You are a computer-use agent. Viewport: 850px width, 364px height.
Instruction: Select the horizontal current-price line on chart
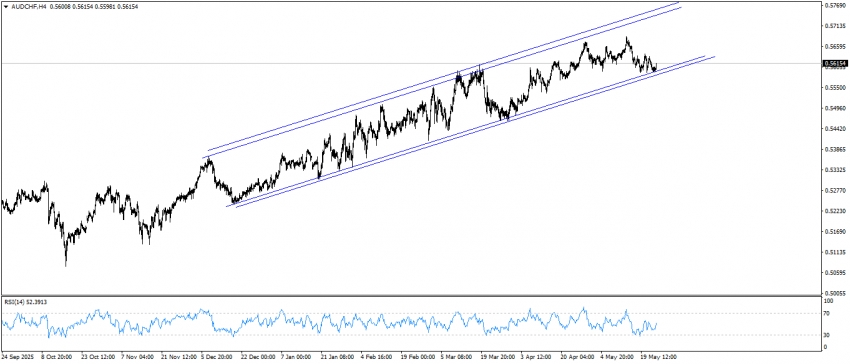click(x=411, y=63)
